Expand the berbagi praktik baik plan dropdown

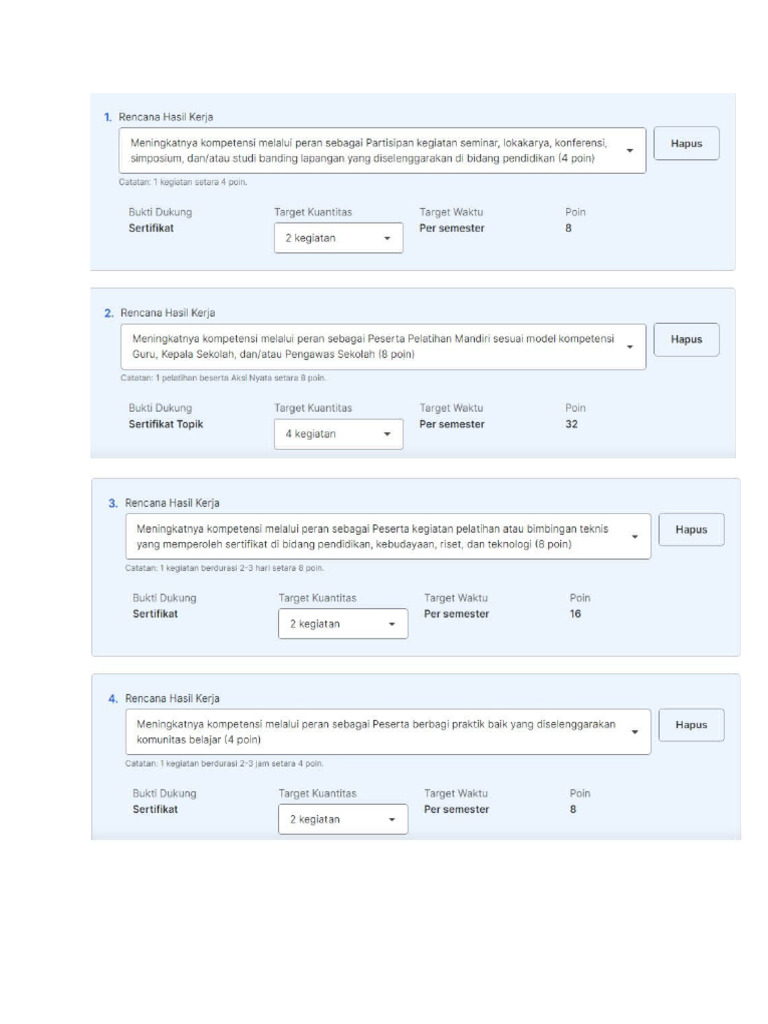(x=634, y=732)
